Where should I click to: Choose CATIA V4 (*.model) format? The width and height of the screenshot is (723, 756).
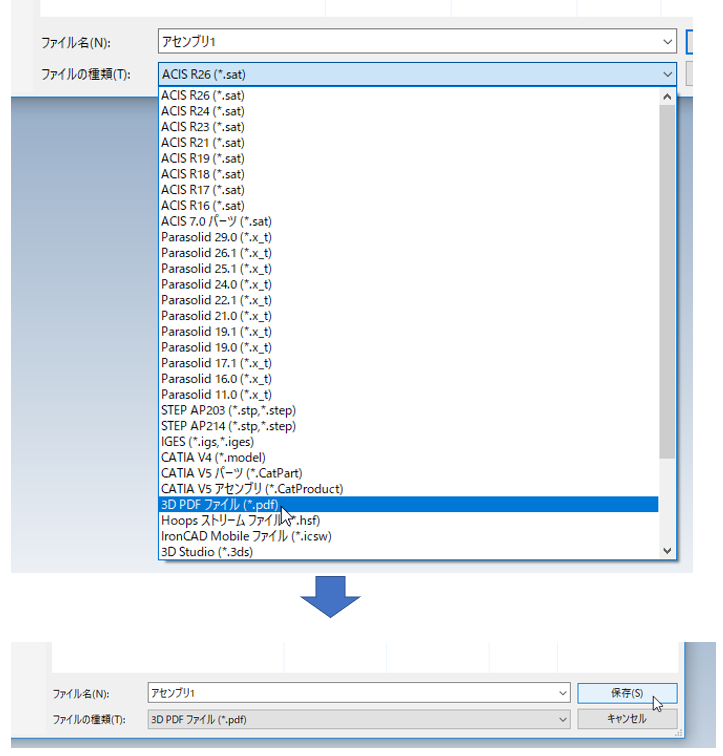tap(408, 458)
